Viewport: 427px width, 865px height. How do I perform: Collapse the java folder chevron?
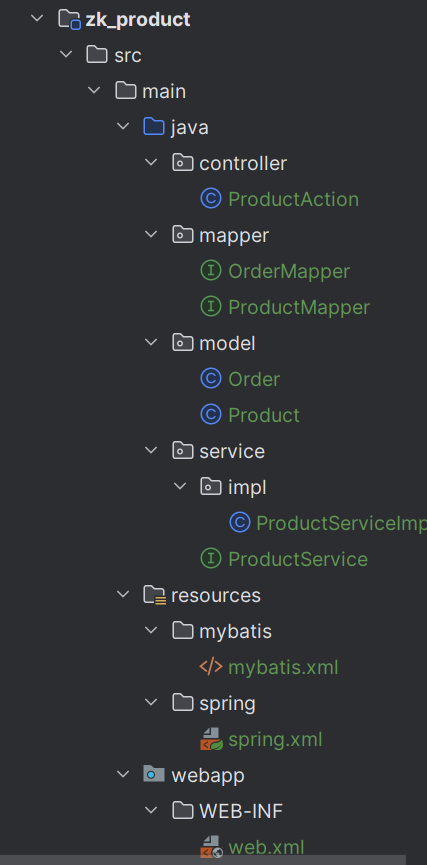tap(122, 126)
